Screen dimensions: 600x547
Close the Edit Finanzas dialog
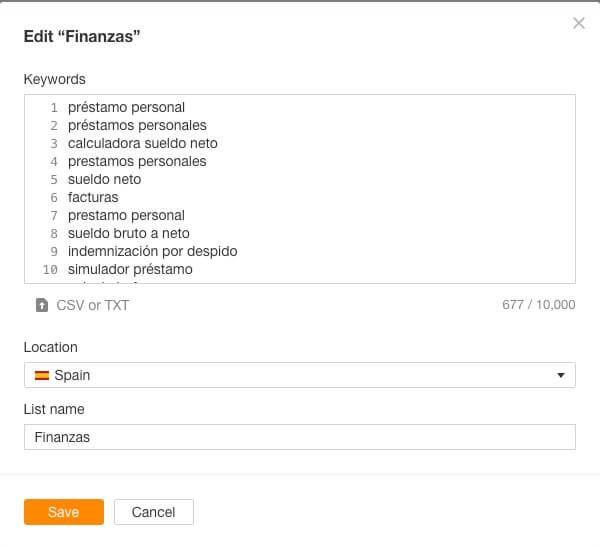(578, 23)
